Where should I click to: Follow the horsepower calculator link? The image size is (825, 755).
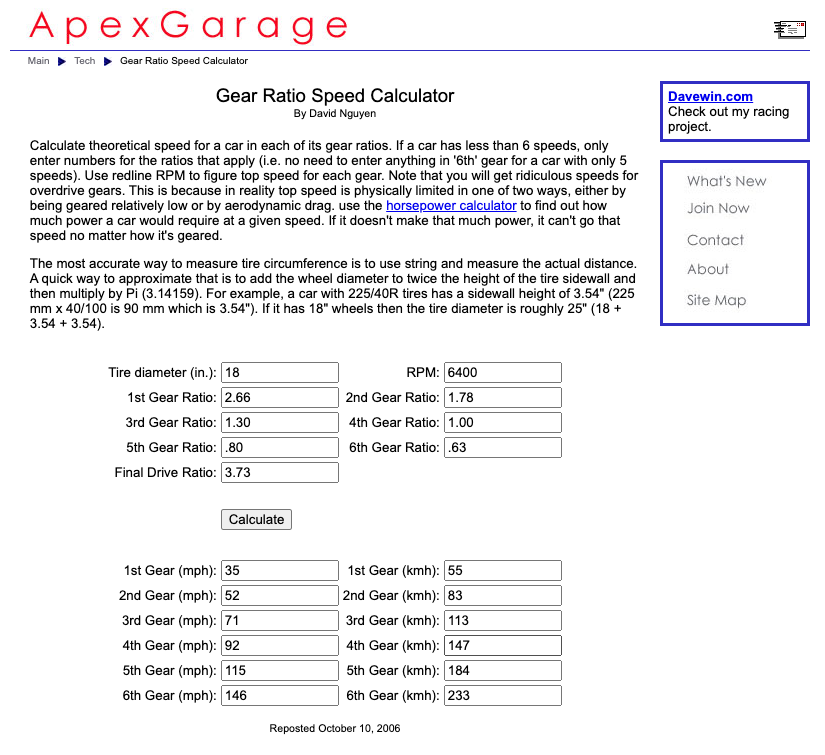coord(451,205)
